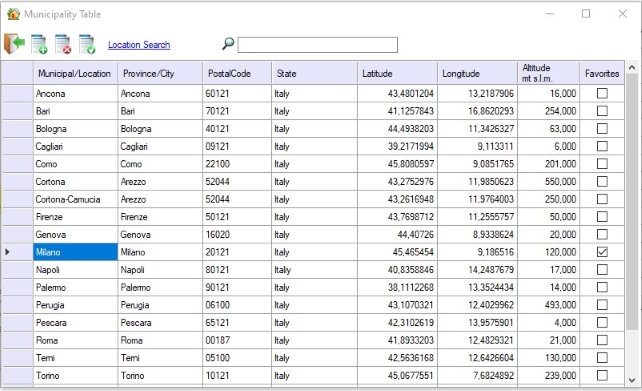
Task: Delete record with red X document icon
Action: coord(63,44)
